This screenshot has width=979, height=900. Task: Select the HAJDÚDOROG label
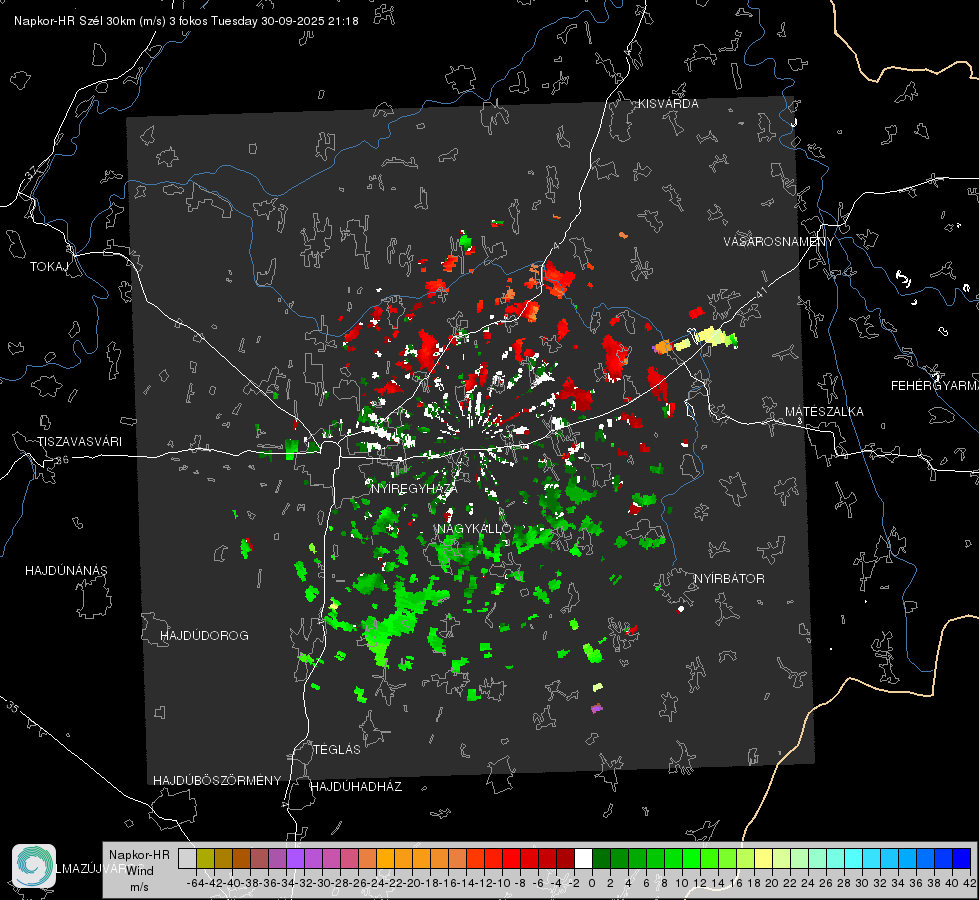tap(204, 635)
